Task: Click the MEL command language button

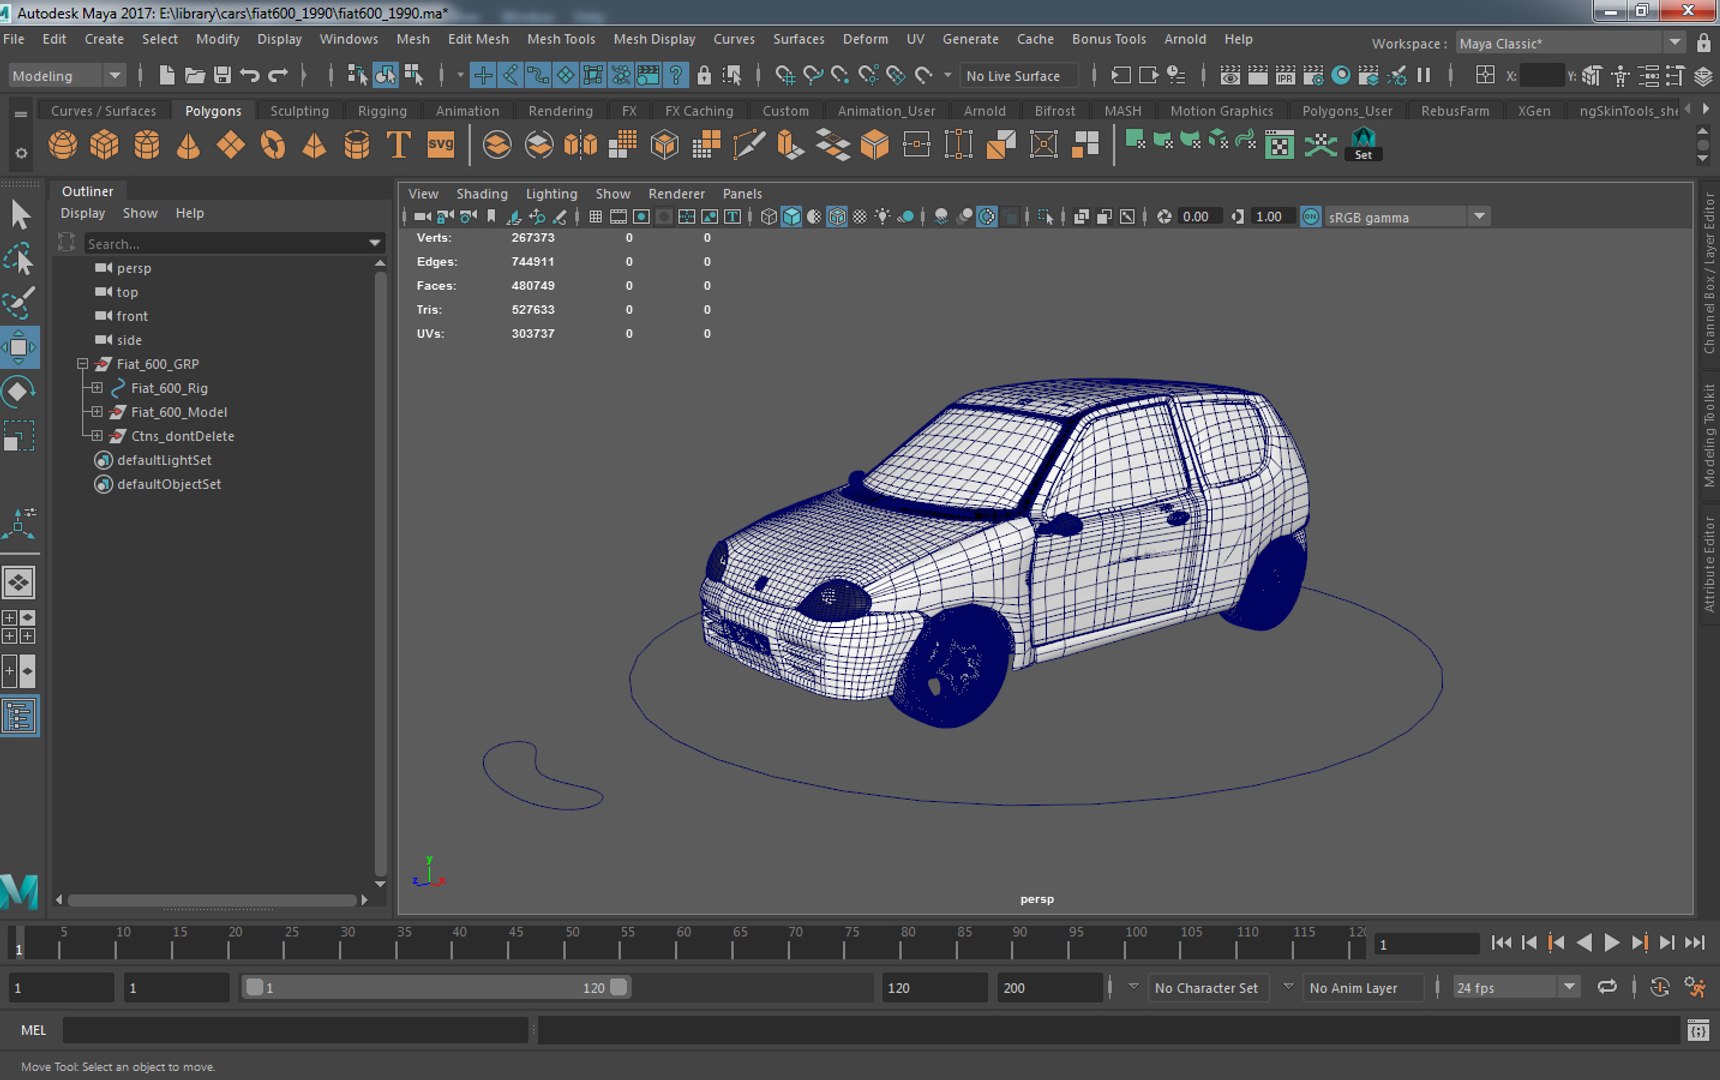Action: 34,1030
